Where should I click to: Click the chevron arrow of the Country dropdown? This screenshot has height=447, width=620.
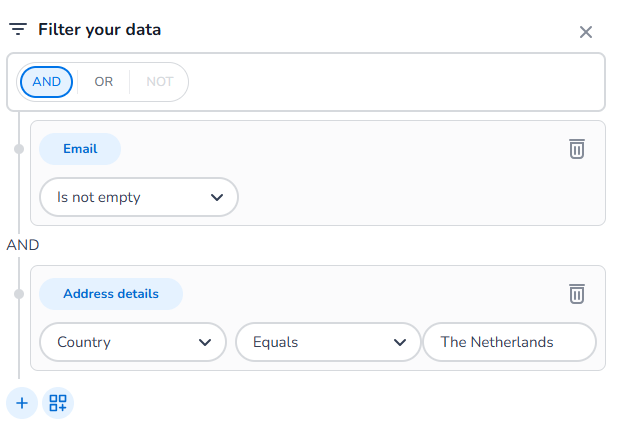point(205,342)
